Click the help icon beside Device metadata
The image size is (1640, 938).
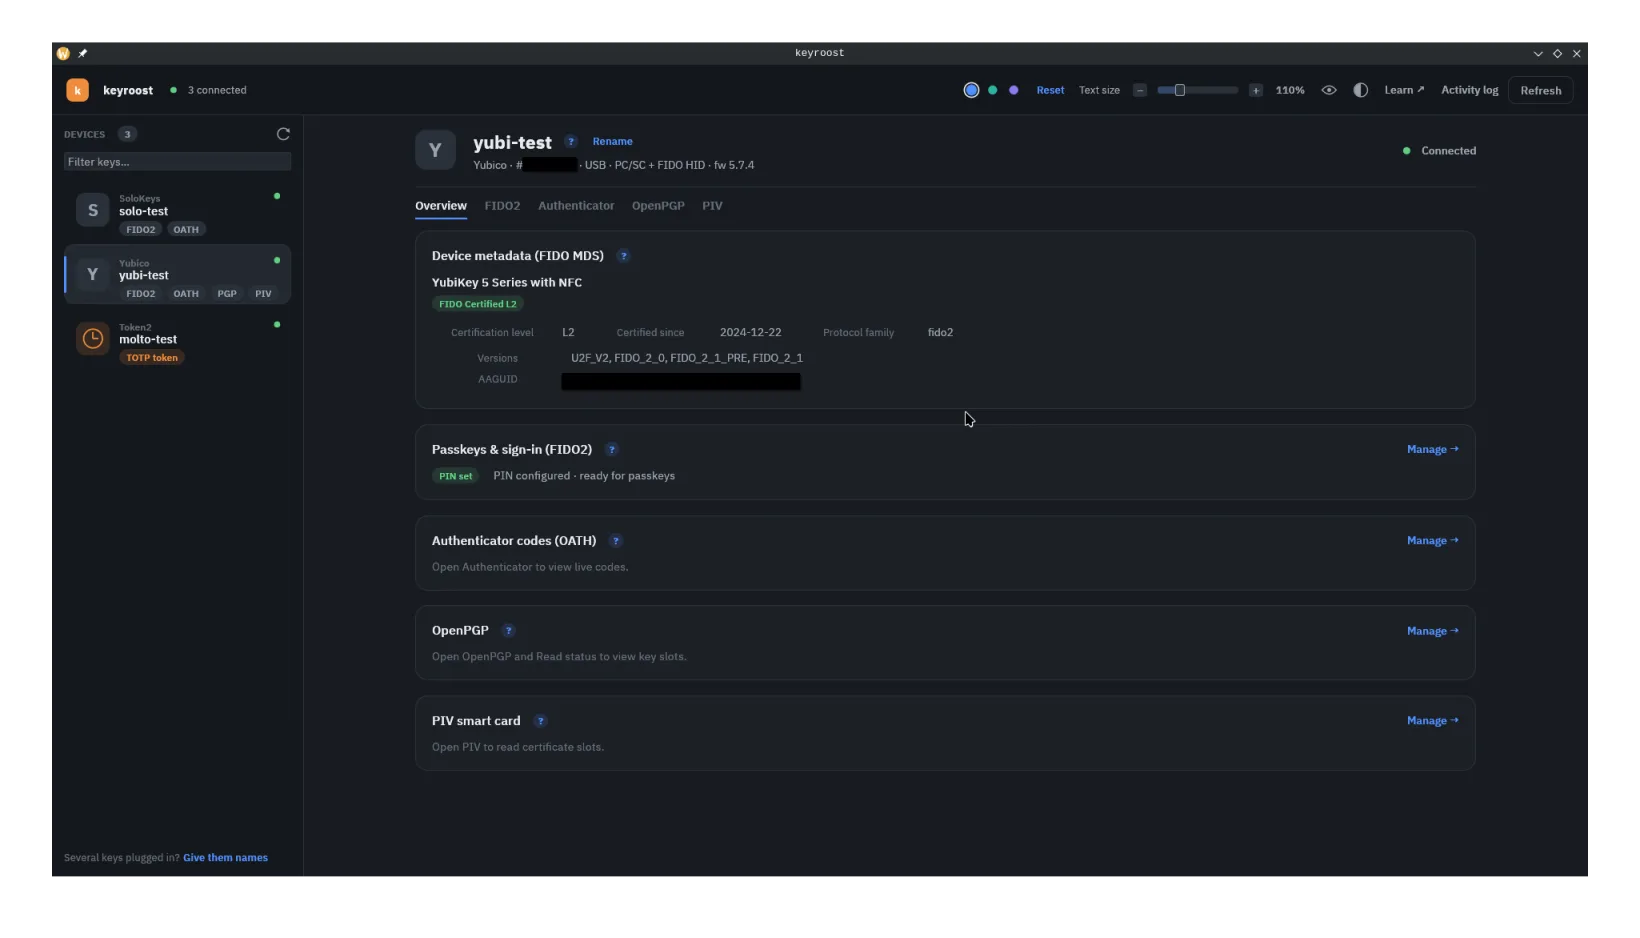pos(623,256)
